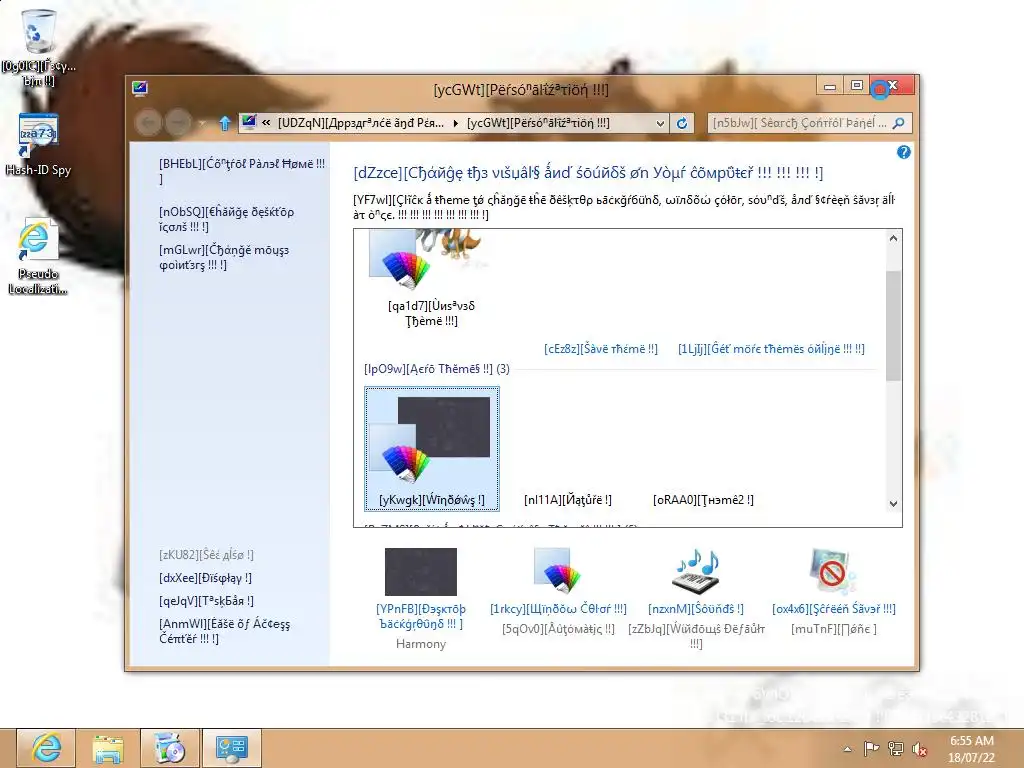The height and width of the screenshot is (768, 1024).
Task: Click the theme list scrollbar thumb
Action: [x=893, y=325]
